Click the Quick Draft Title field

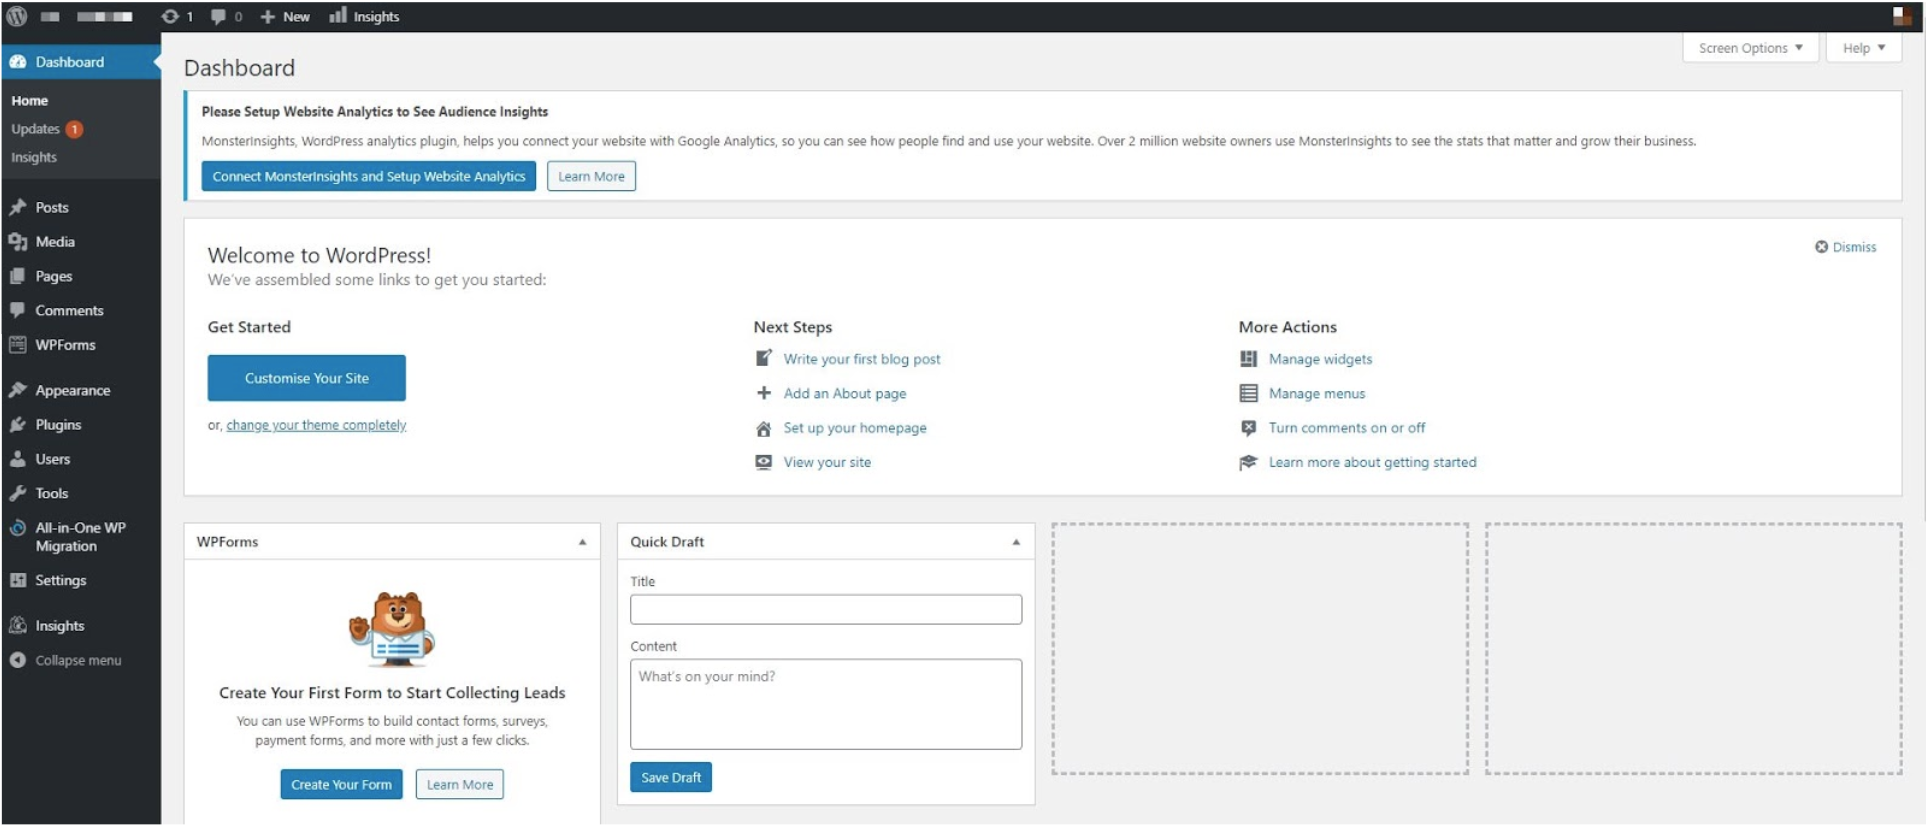(826, 610)
